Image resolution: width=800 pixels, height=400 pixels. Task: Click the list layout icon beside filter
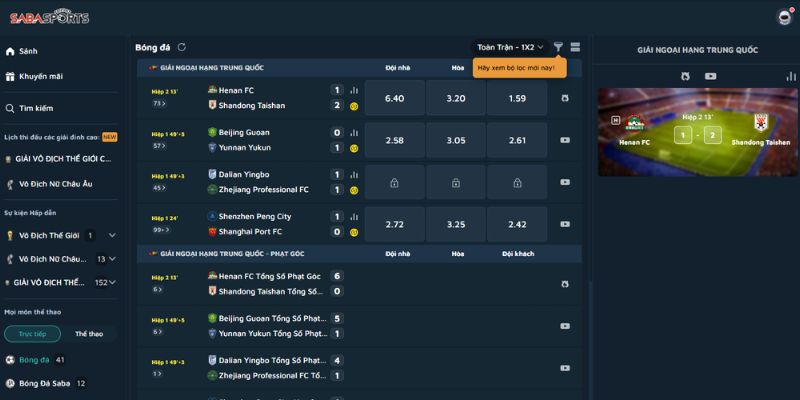[x=575, y=47]
